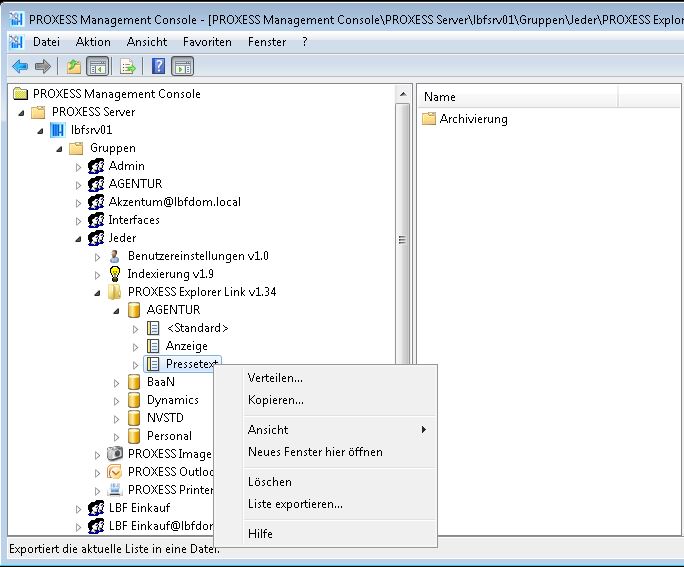The width and height of the screenshot is (684, 567).
Task: Click the Export list toolbar icon
Action: (128, 67)
